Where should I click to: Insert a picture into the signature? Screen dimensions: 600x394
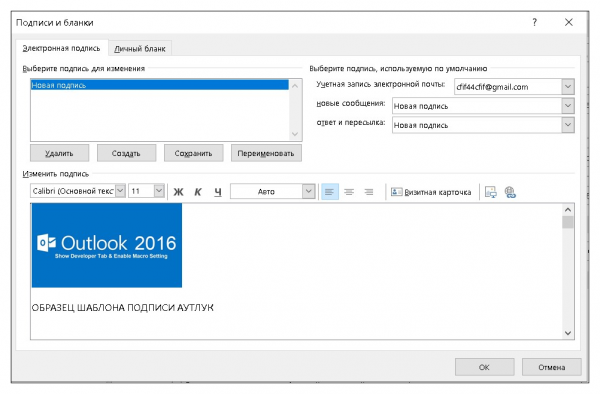point(491,192)
